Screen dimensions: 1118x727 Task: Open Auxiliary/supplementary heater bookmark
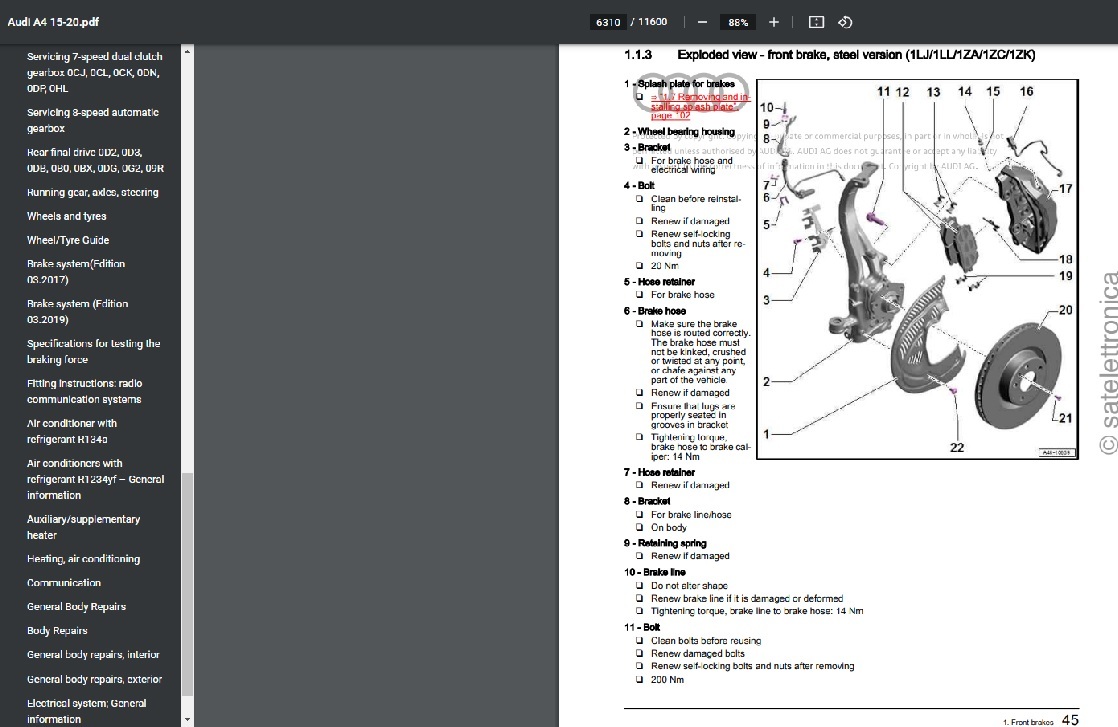point(83,527)
